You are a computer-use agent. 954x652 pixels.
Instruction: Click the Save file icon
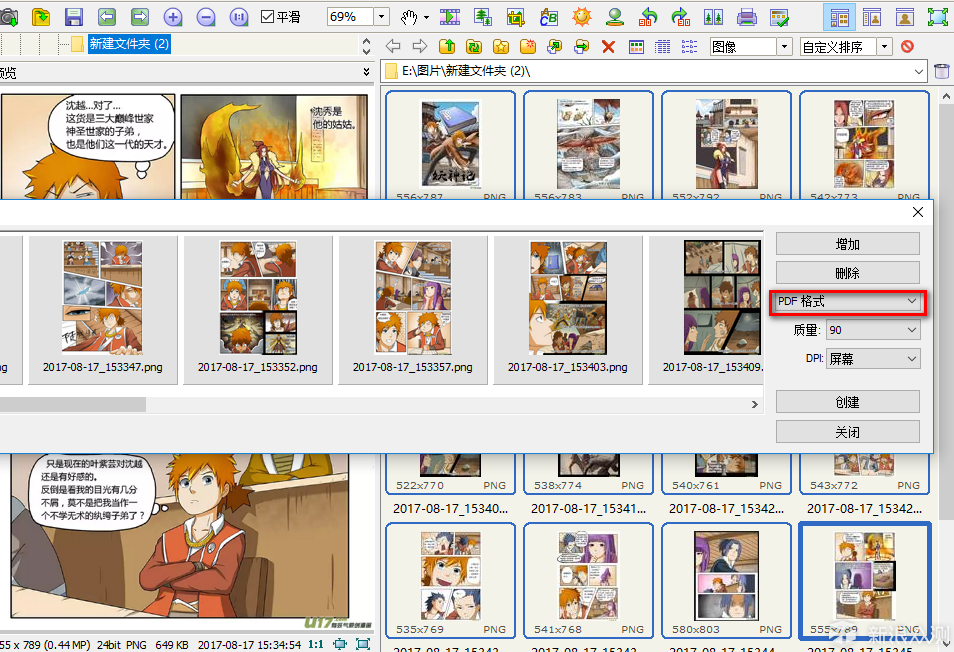point(73,16)
